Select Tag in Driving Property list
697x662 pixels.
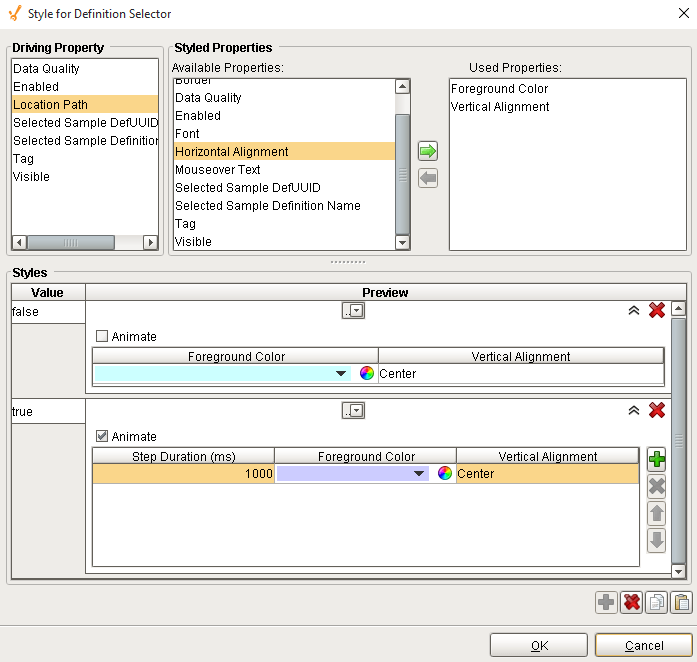(84, 159)
